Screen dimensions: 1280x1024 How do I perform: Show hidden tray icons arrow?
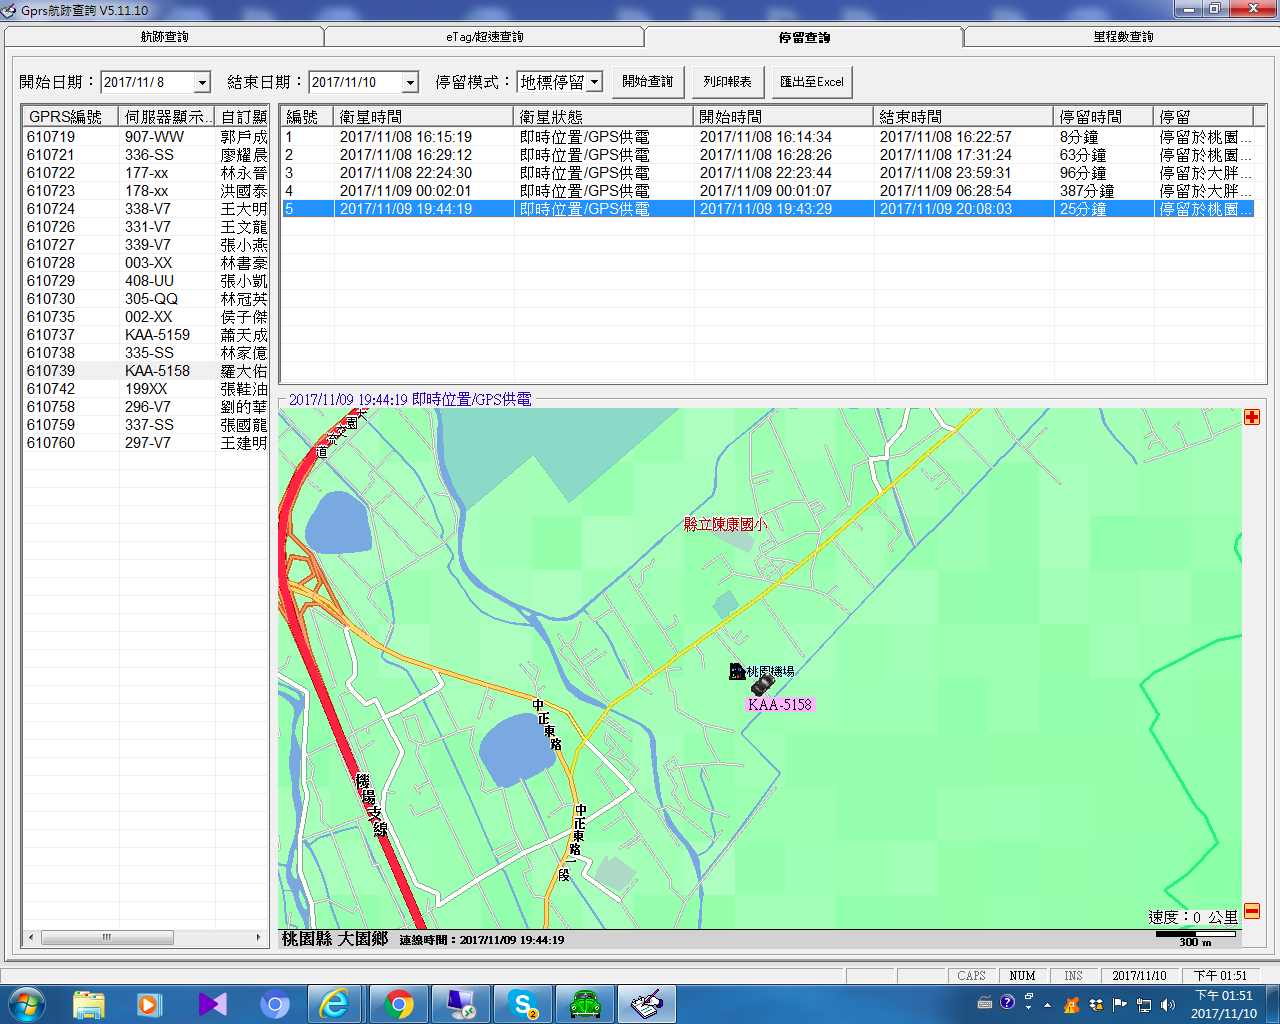tap(1048, 1004)
